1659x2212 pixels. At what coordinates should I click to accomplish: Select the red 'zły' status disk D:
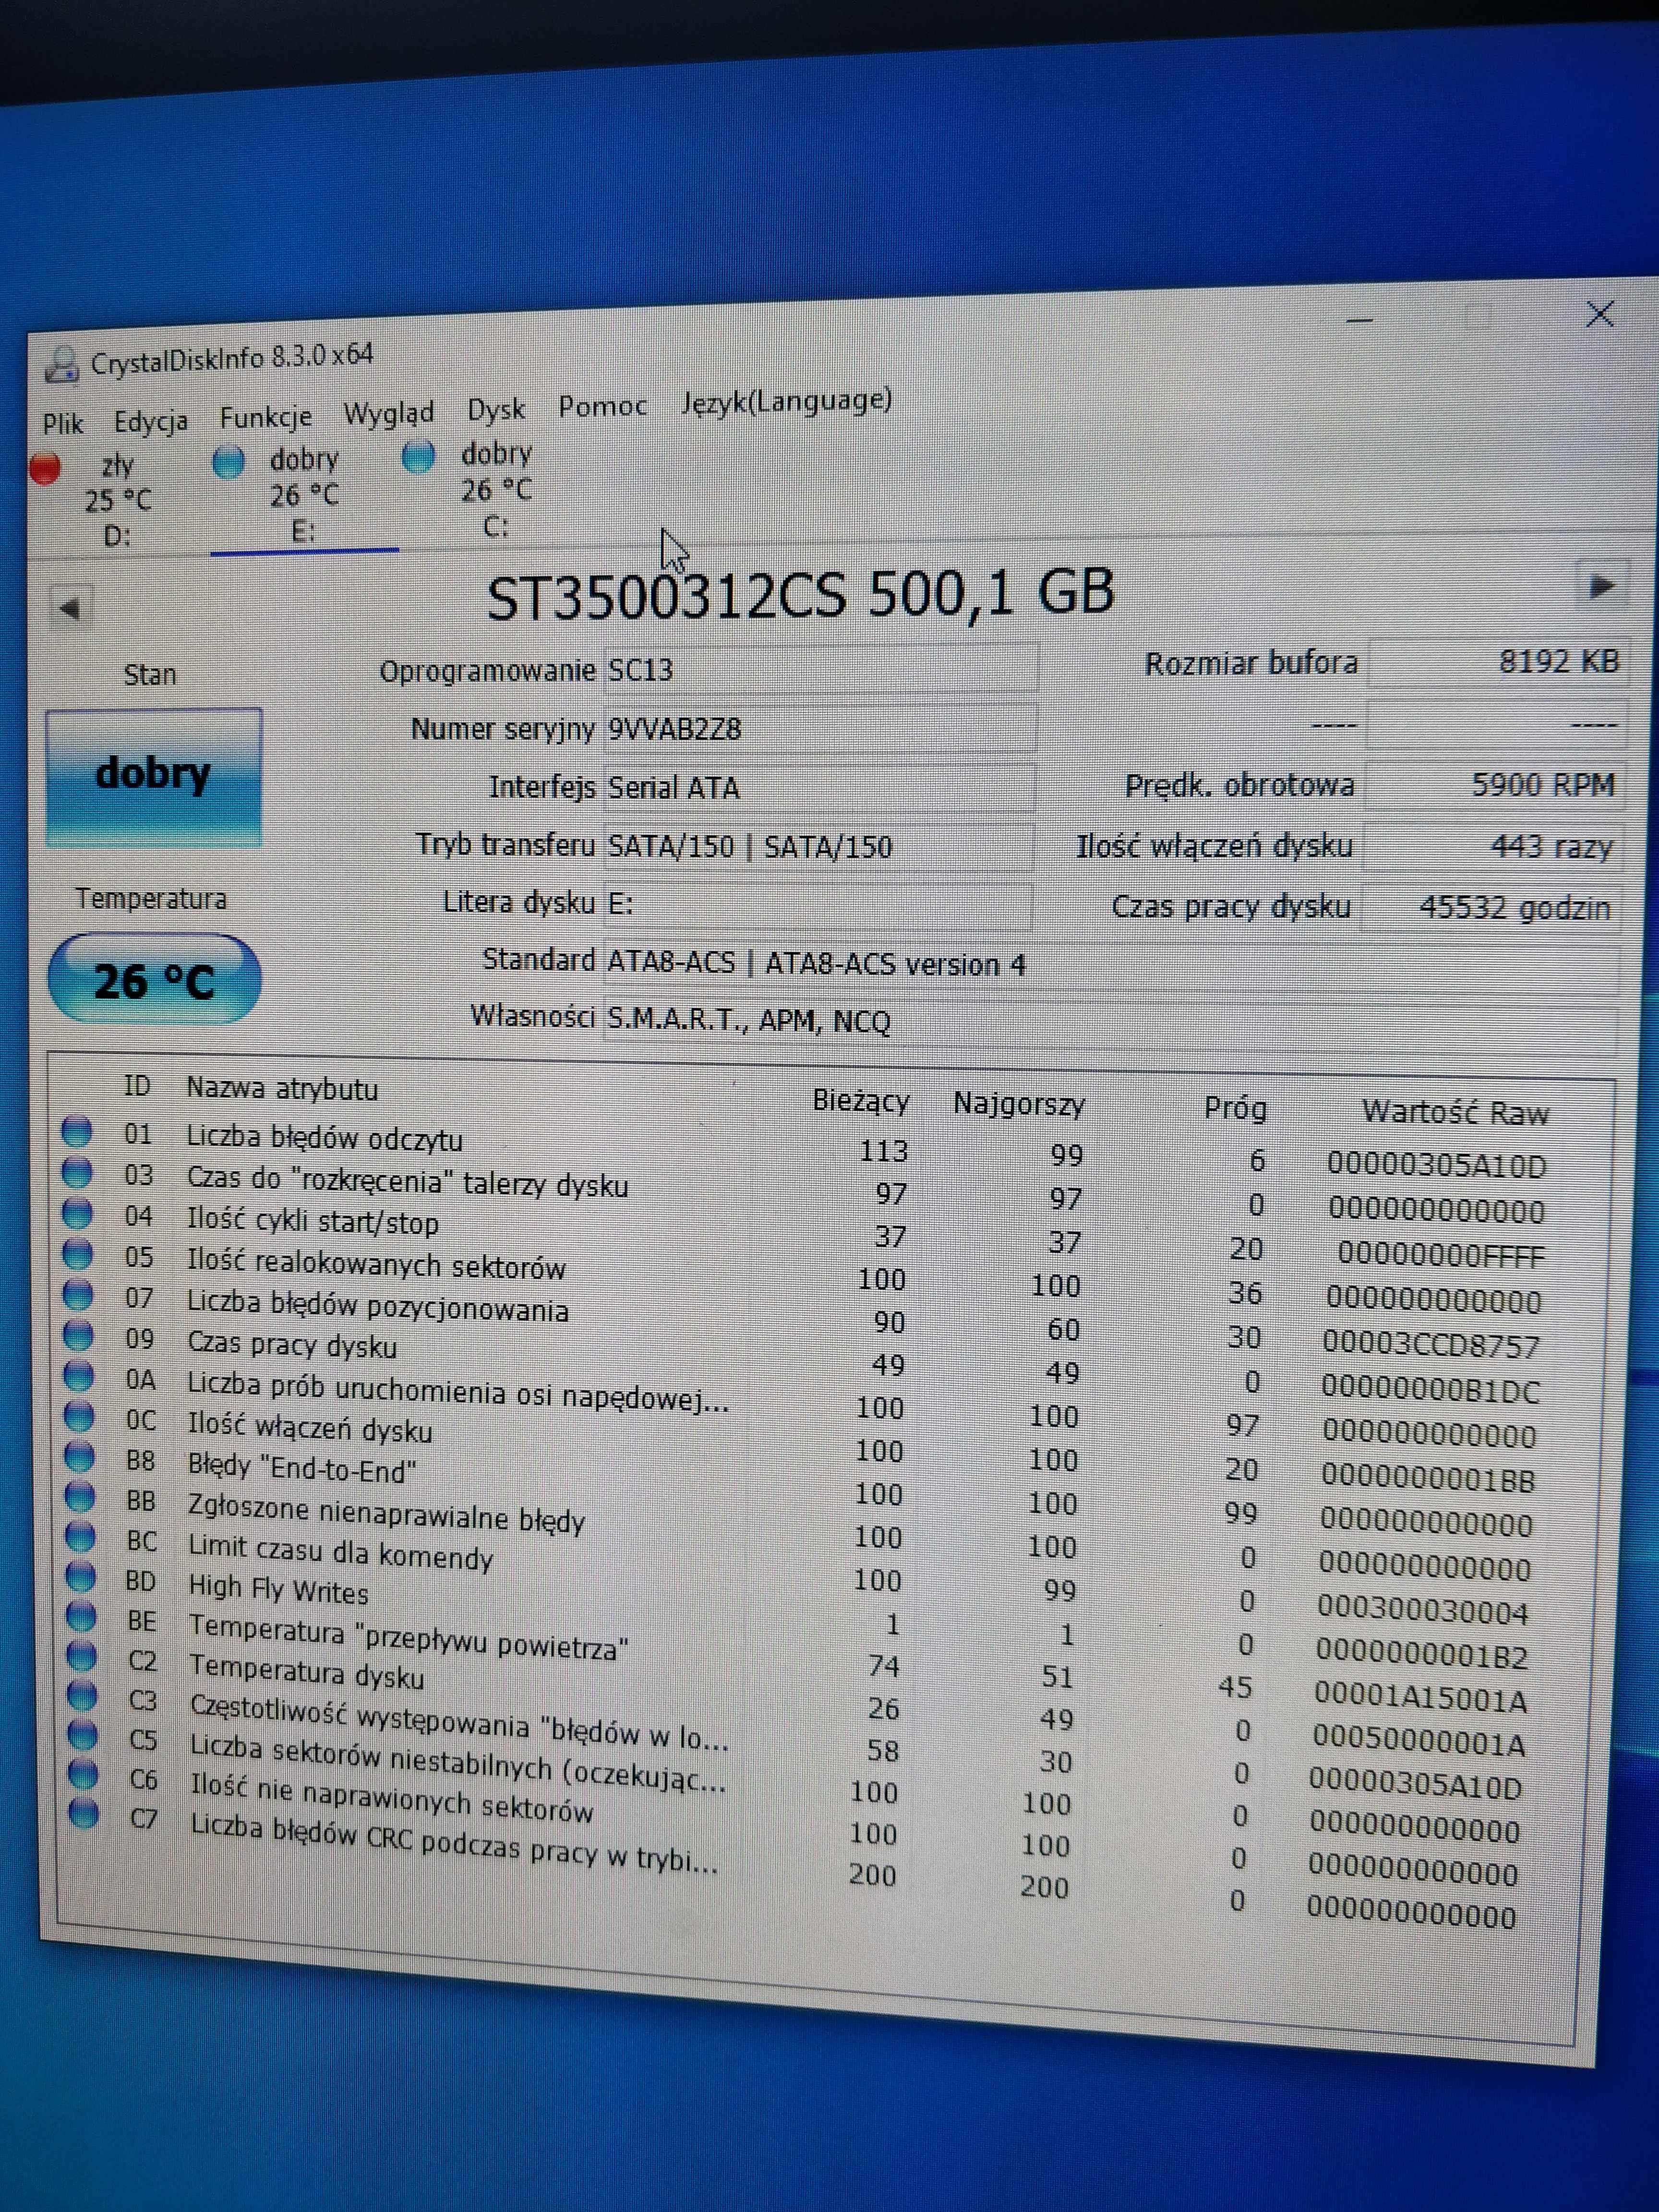tap(46, 468)
